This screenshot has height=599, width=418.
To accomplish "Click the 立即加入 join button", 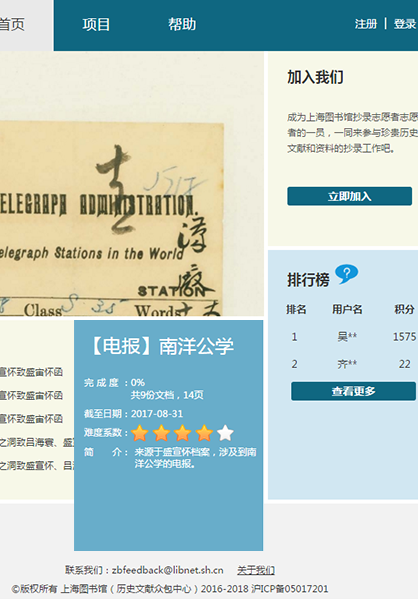I will tap(350, 196).
